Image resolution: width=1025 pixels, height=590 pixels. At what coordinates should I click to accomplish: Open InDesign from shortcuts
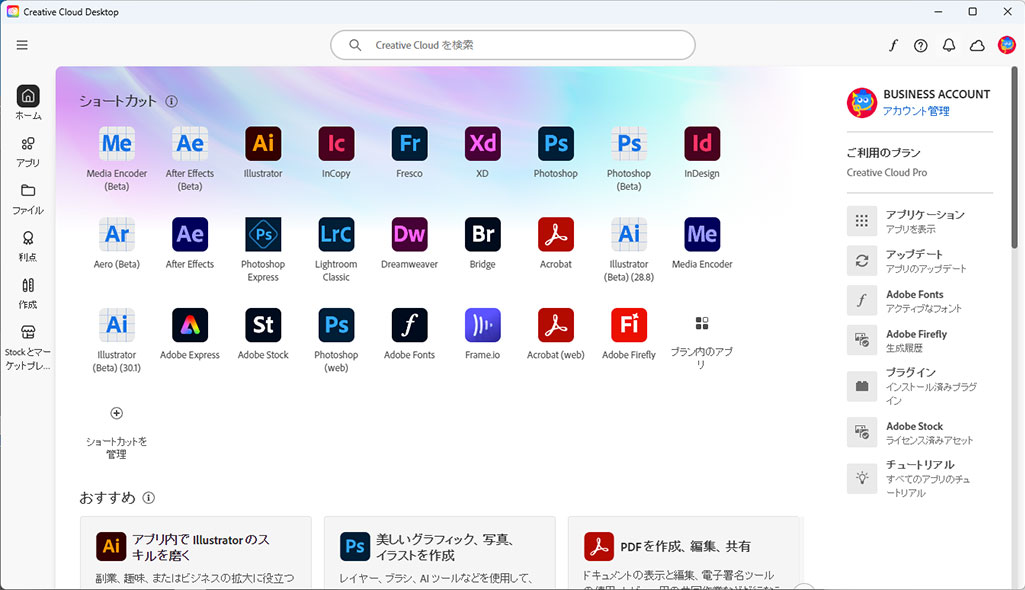click(702, 144)
